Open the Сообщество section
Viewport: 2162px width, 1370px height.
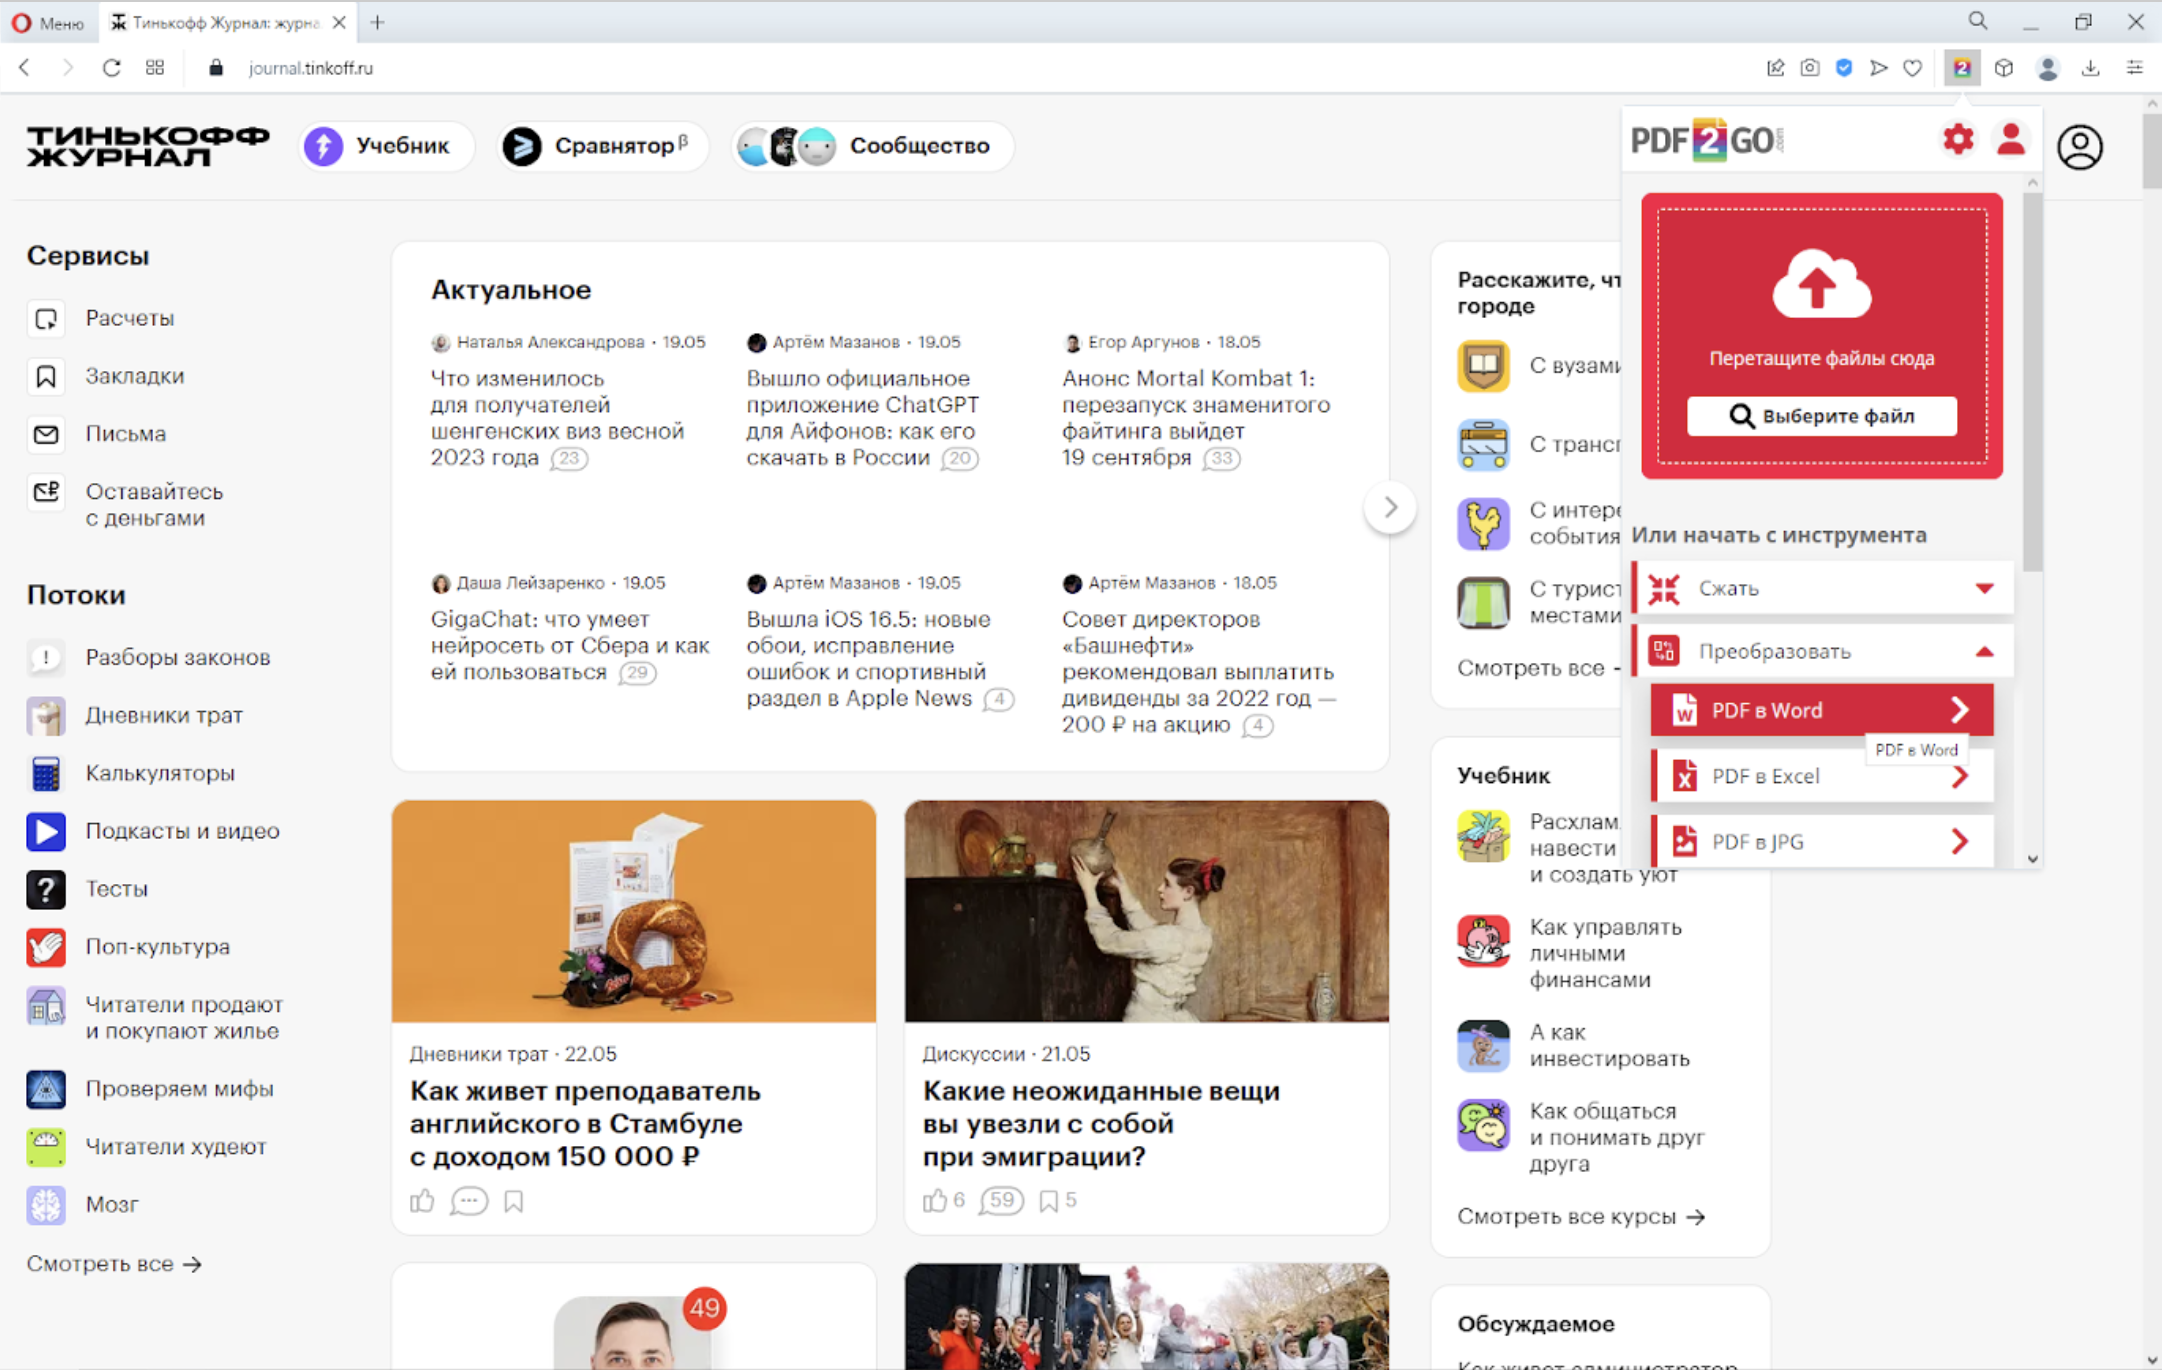click(872, 146)
